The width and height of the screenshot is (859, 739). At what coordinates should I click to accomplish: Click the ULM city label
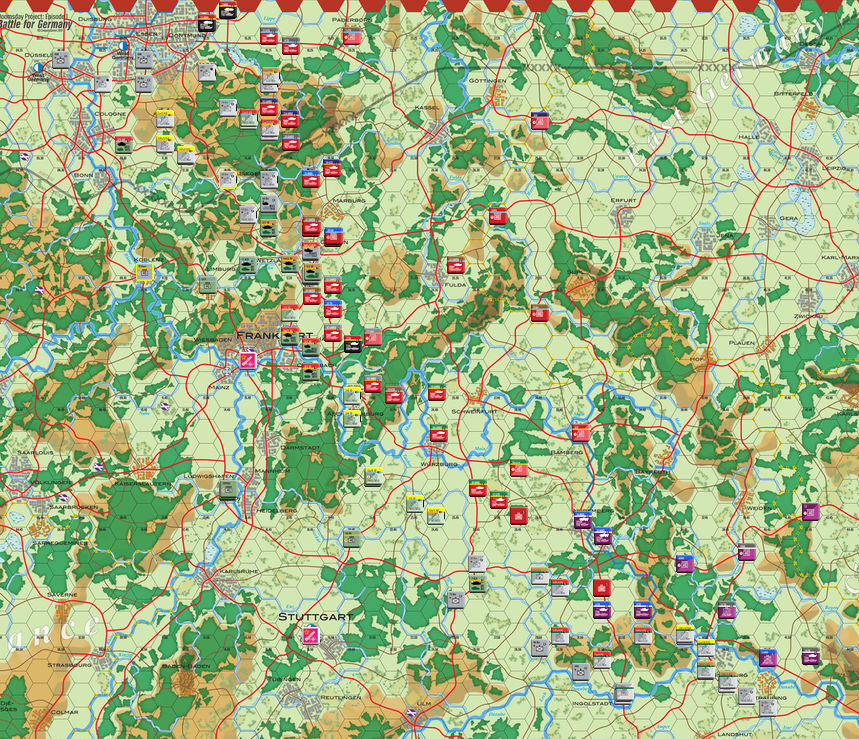tap(423, 703)
